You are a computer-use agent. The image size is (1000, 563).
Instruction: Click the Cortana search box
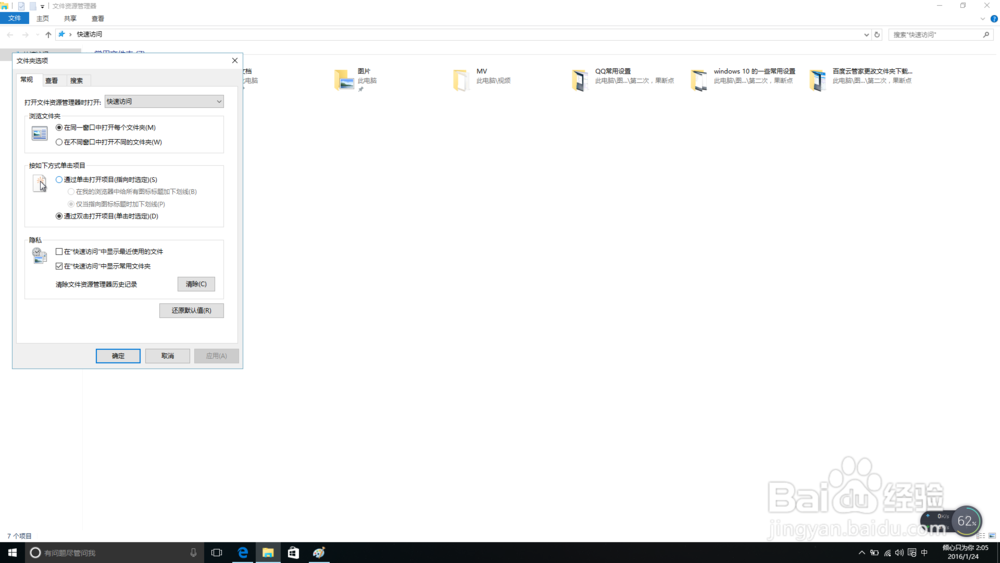[114, 553]
